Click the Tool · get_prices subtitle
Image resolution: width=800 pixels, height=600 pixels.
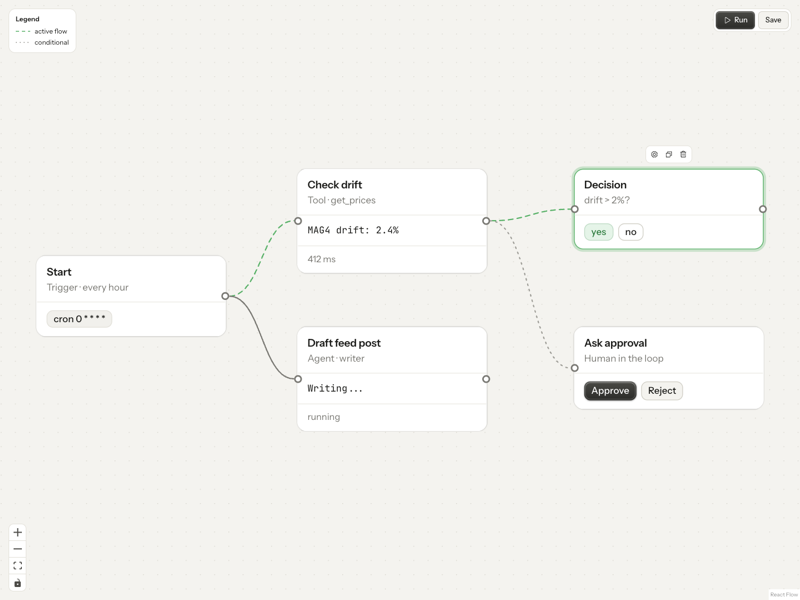(341, 200)
